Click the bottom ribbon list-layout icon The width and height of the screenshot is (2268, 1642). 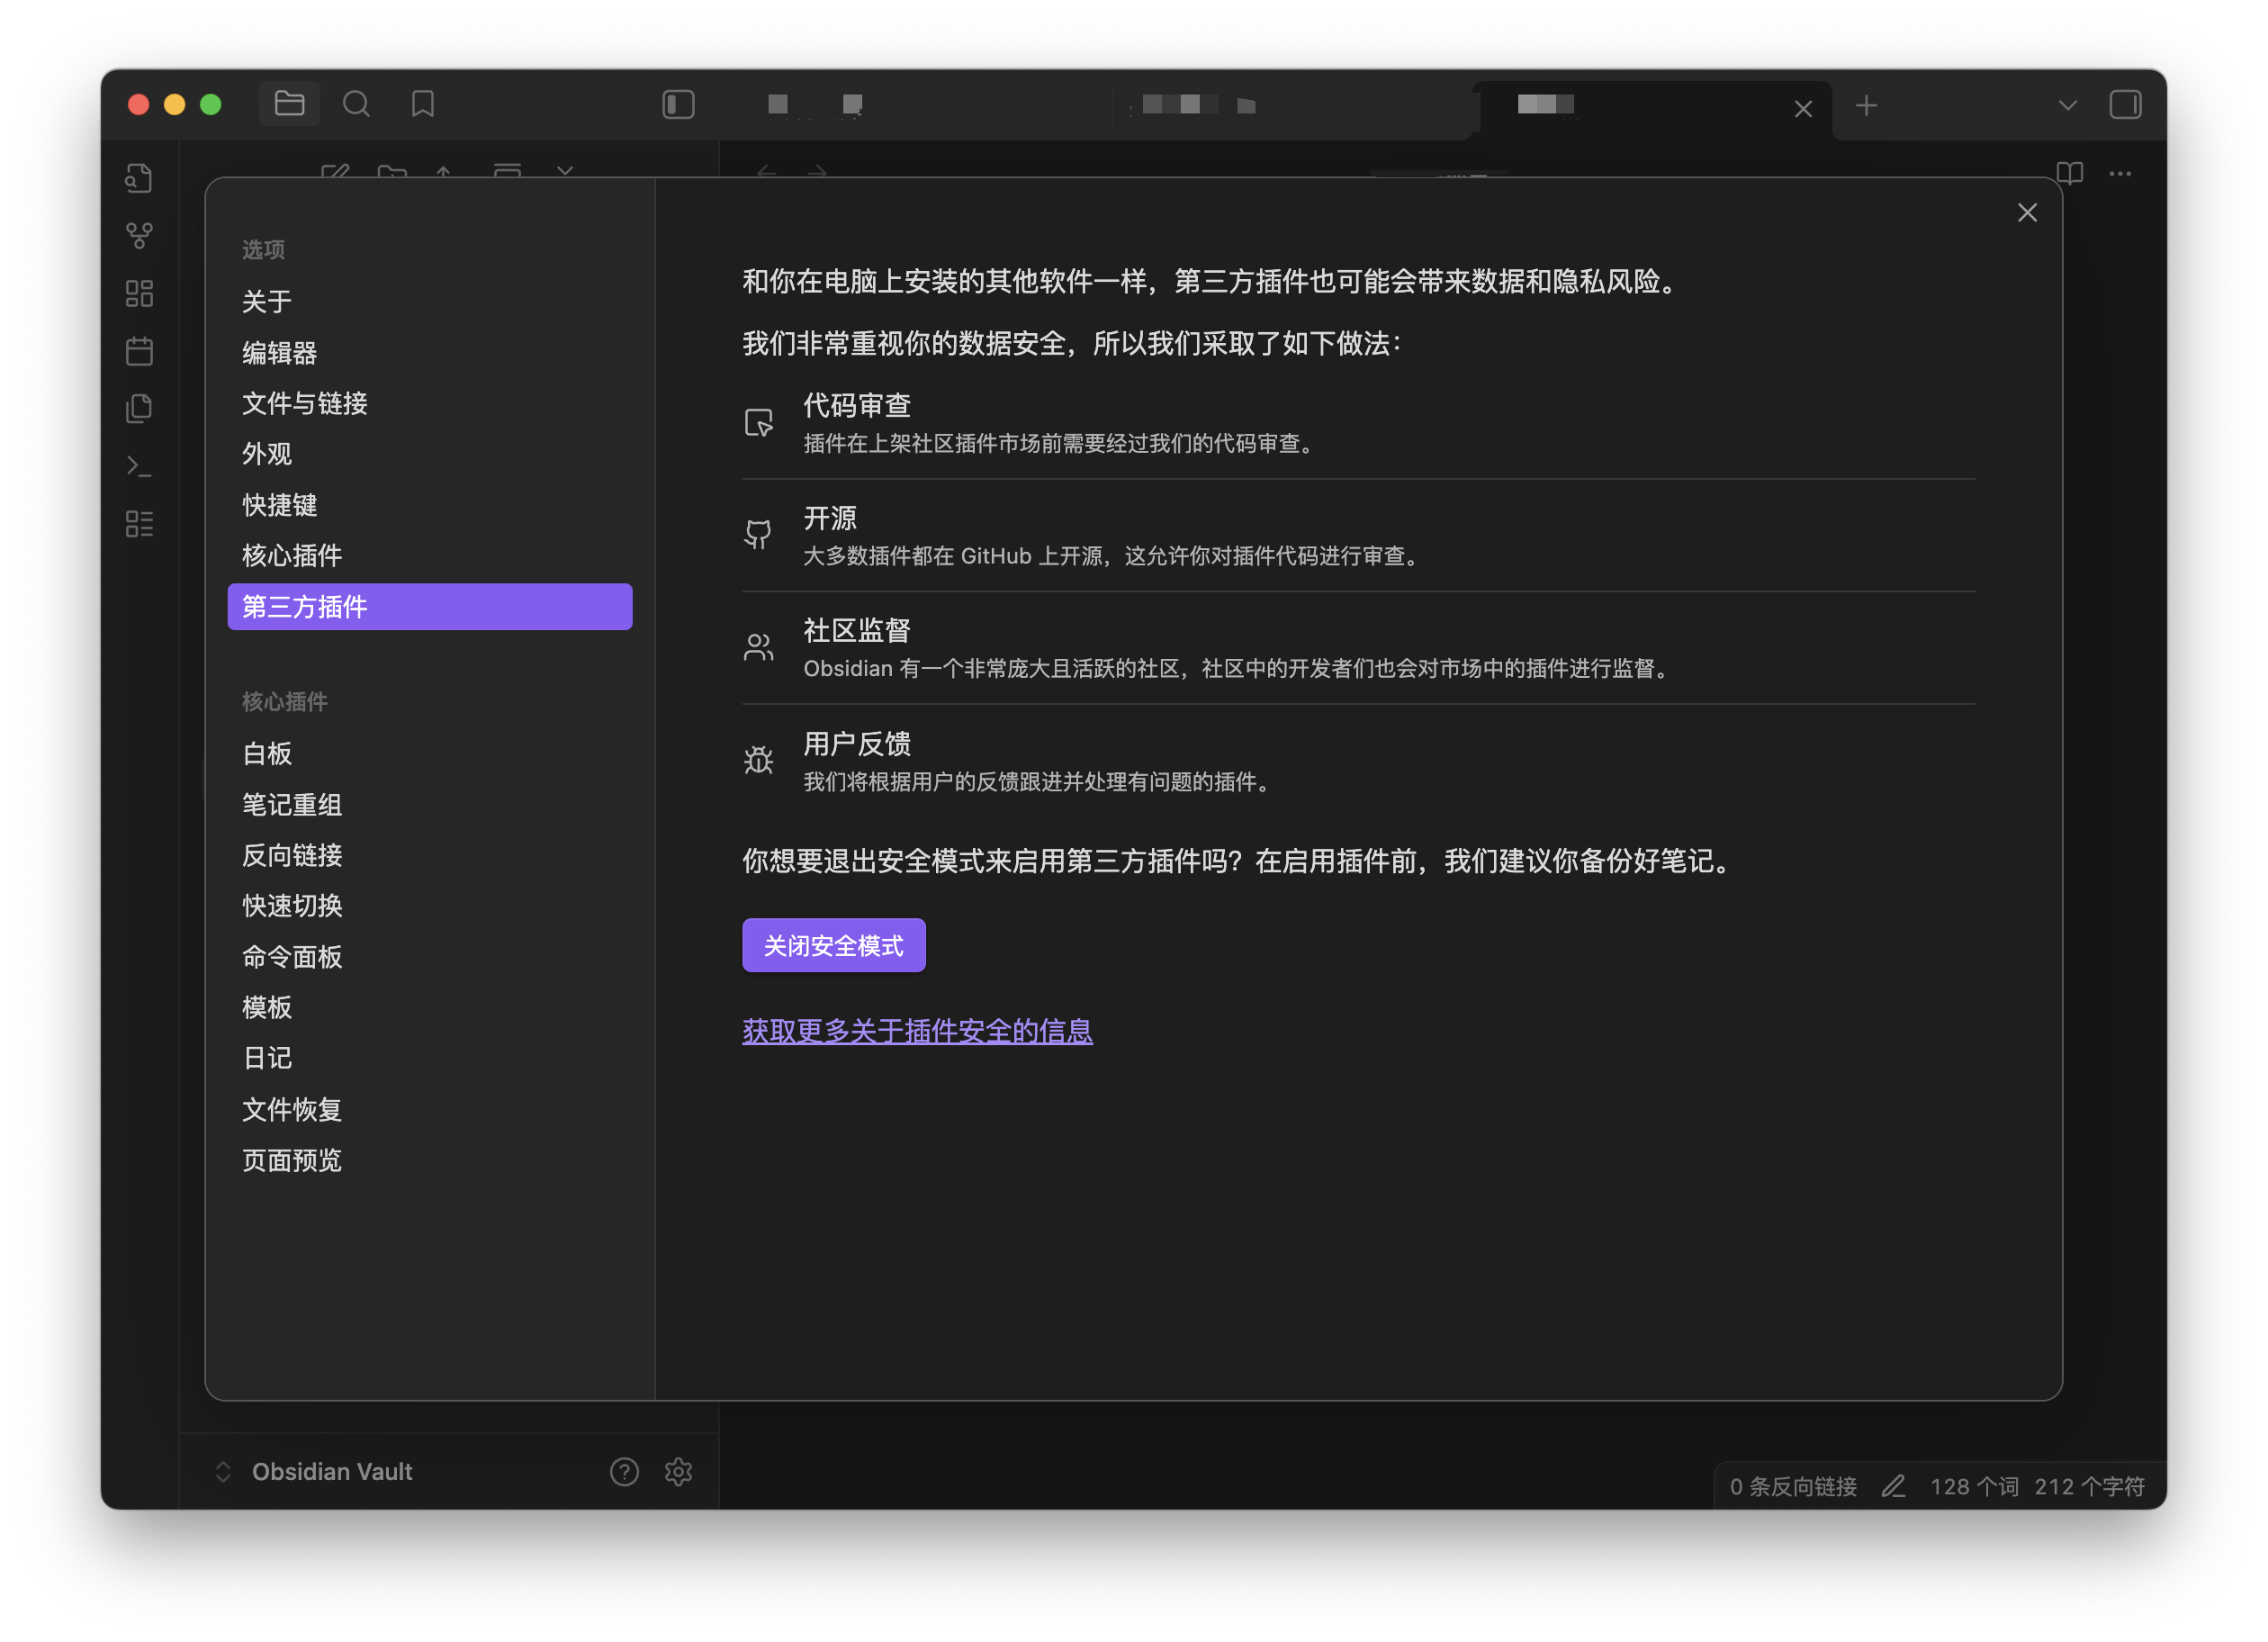click(x=139, y=524)
